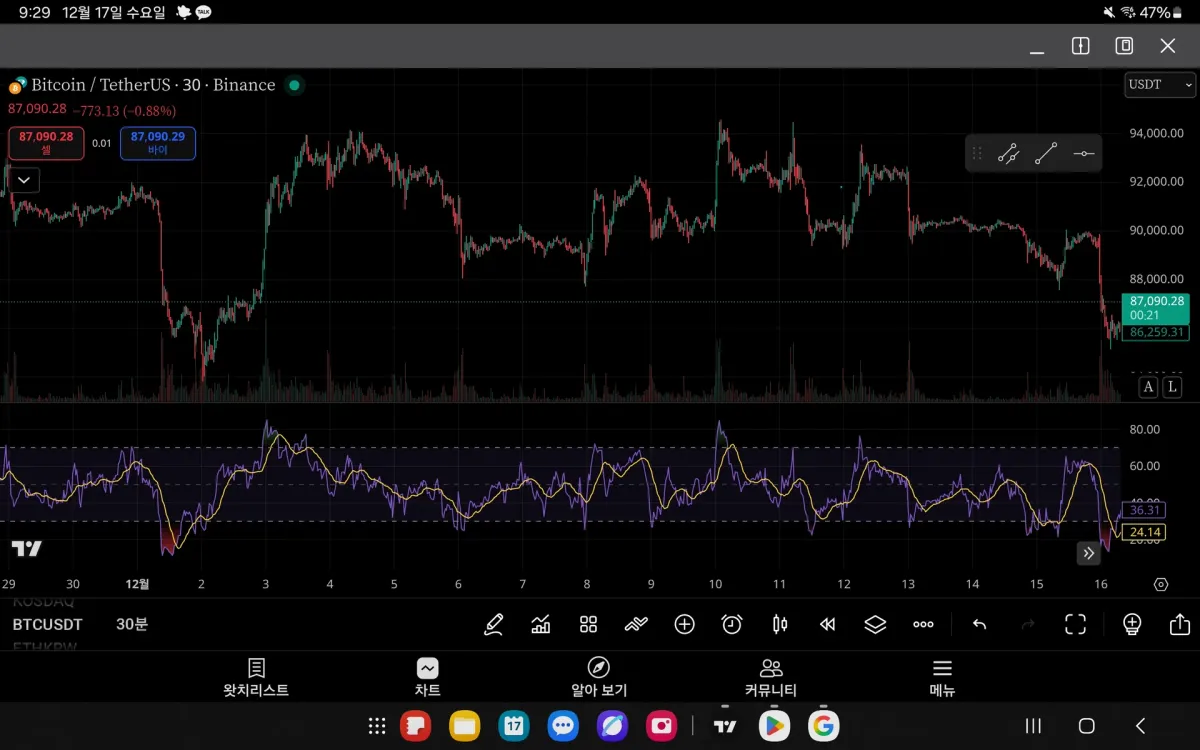Tap the bar replay rewind icon
The height and width of the screenshot is (750, 1200).
[x=827, y=625]
